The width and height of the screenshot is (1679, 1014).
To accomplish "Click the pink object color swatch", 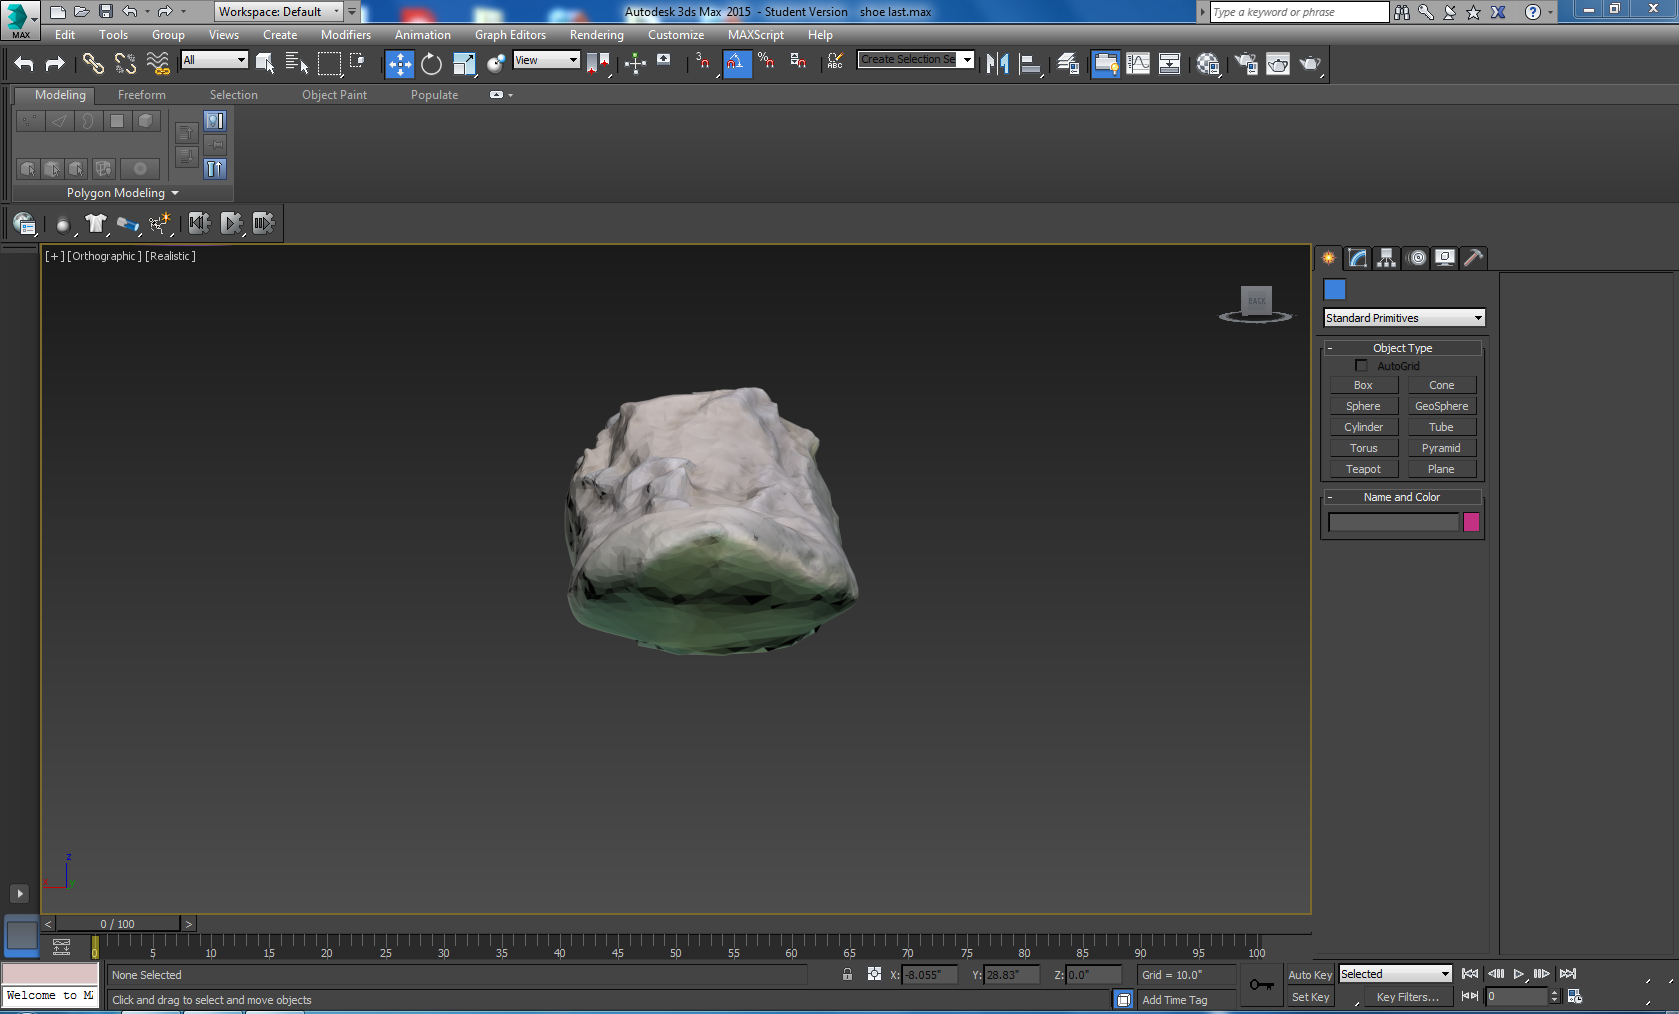I will pyautogui.click(x=1471, y=522).
